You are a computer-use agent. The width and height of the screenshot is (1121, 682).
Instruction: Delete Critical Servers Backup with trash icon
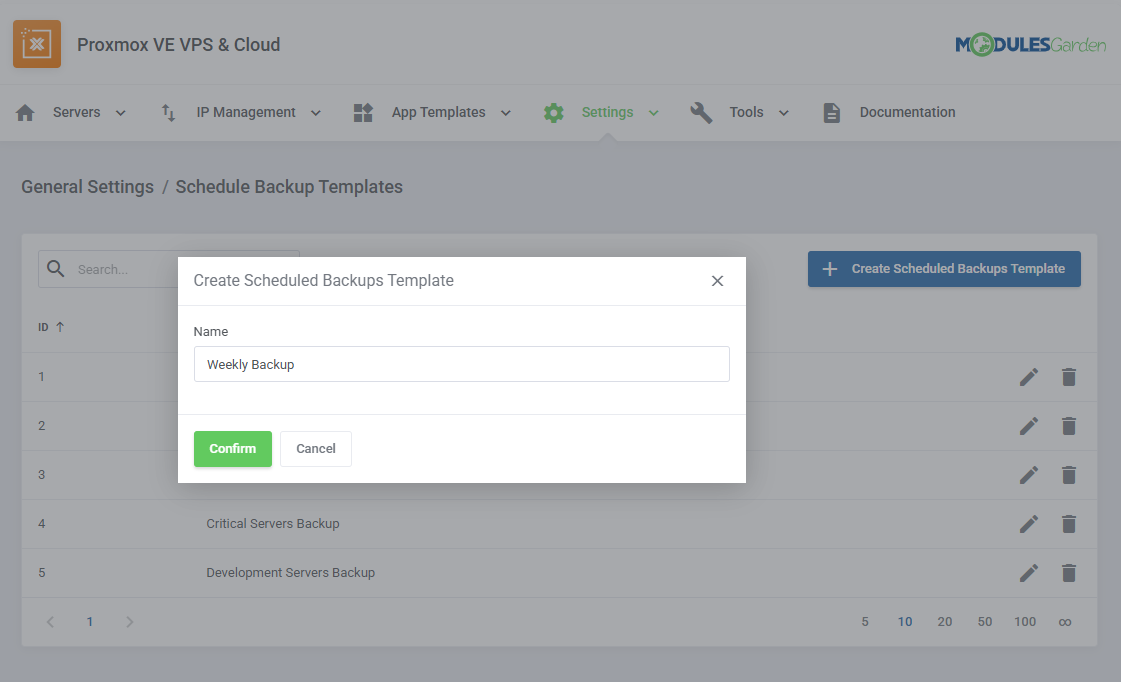tap(1069, 524)
